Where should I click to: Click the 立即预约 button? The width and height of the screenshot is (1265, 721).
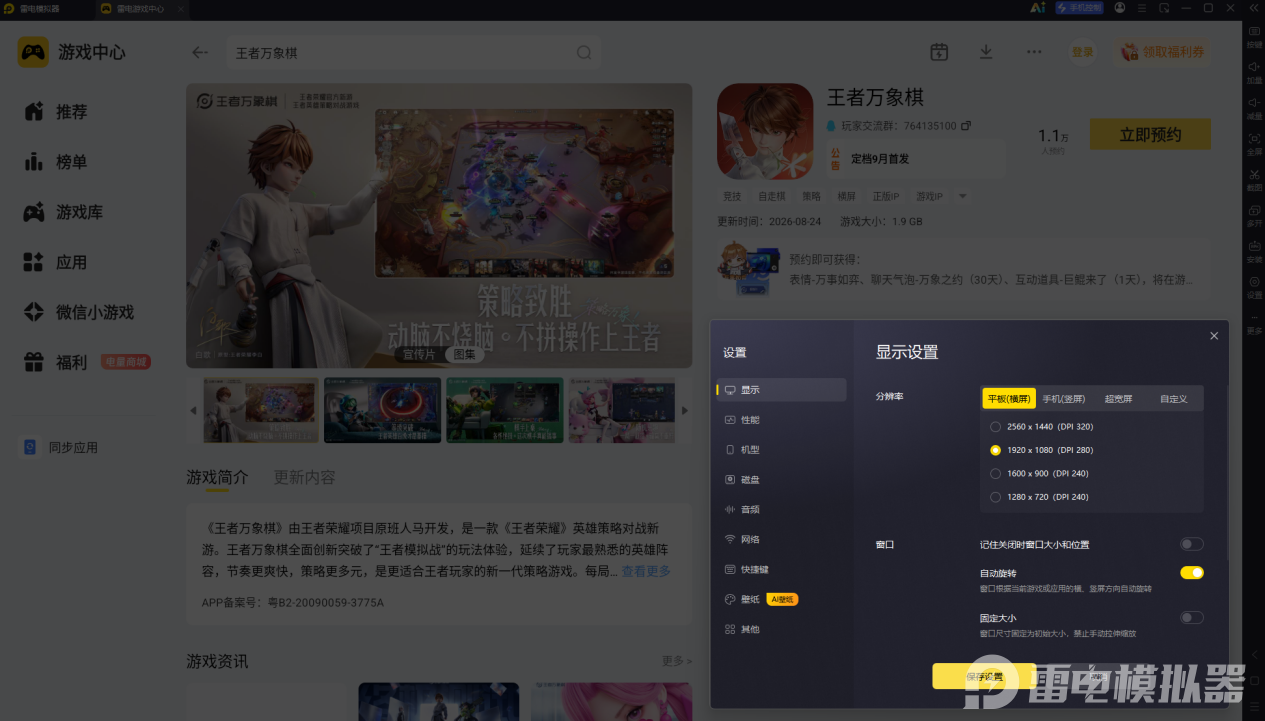point(1150,134)
